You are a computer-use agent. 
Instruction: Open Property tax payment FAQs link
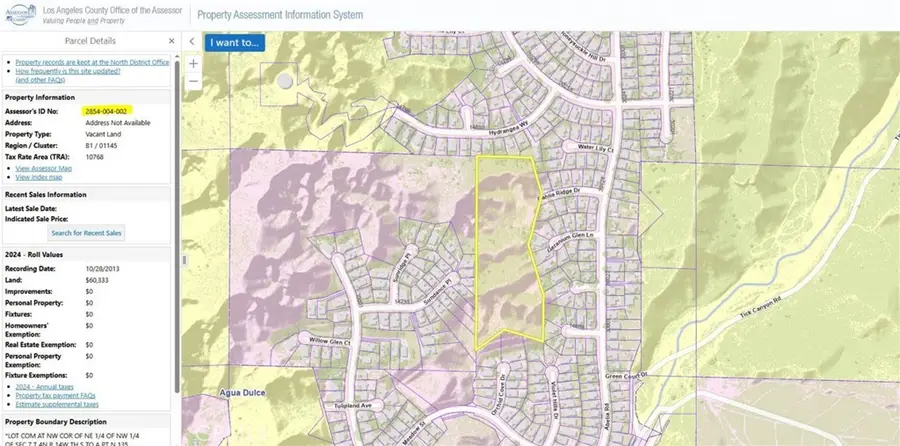(56, 395)
